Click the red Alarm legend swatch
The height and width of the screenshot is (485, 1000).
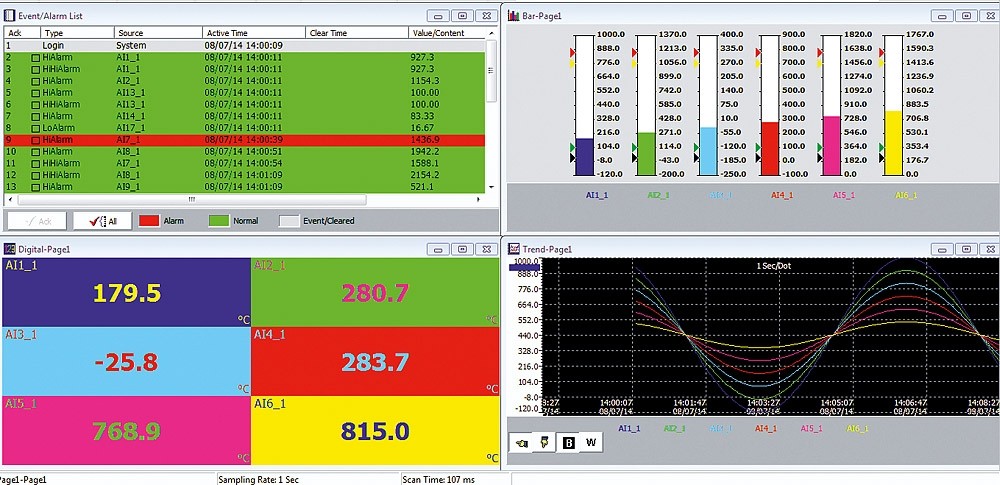149,221
